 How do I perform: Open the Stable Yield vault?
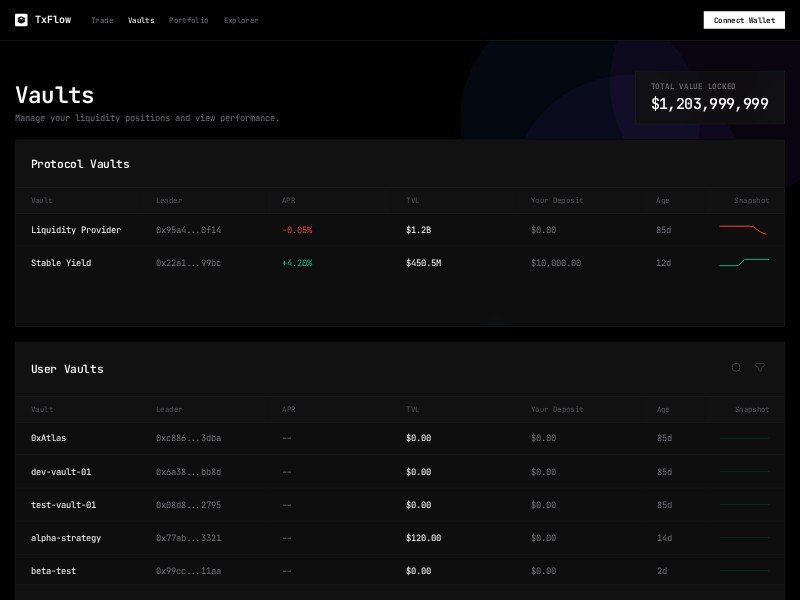(63, 263)
